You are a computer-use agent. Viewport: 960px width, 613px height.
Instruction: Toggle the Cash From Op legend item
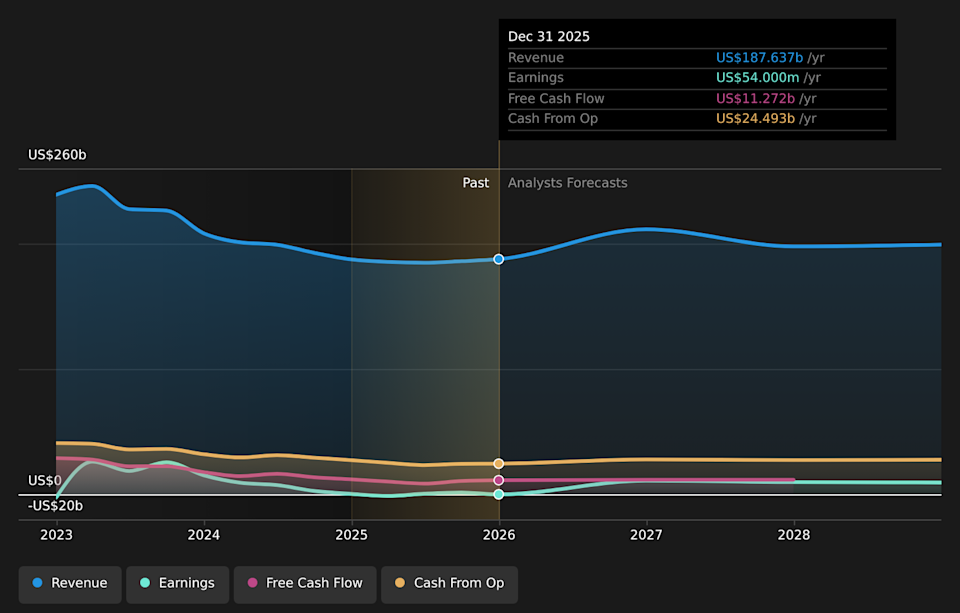[449, 583]
